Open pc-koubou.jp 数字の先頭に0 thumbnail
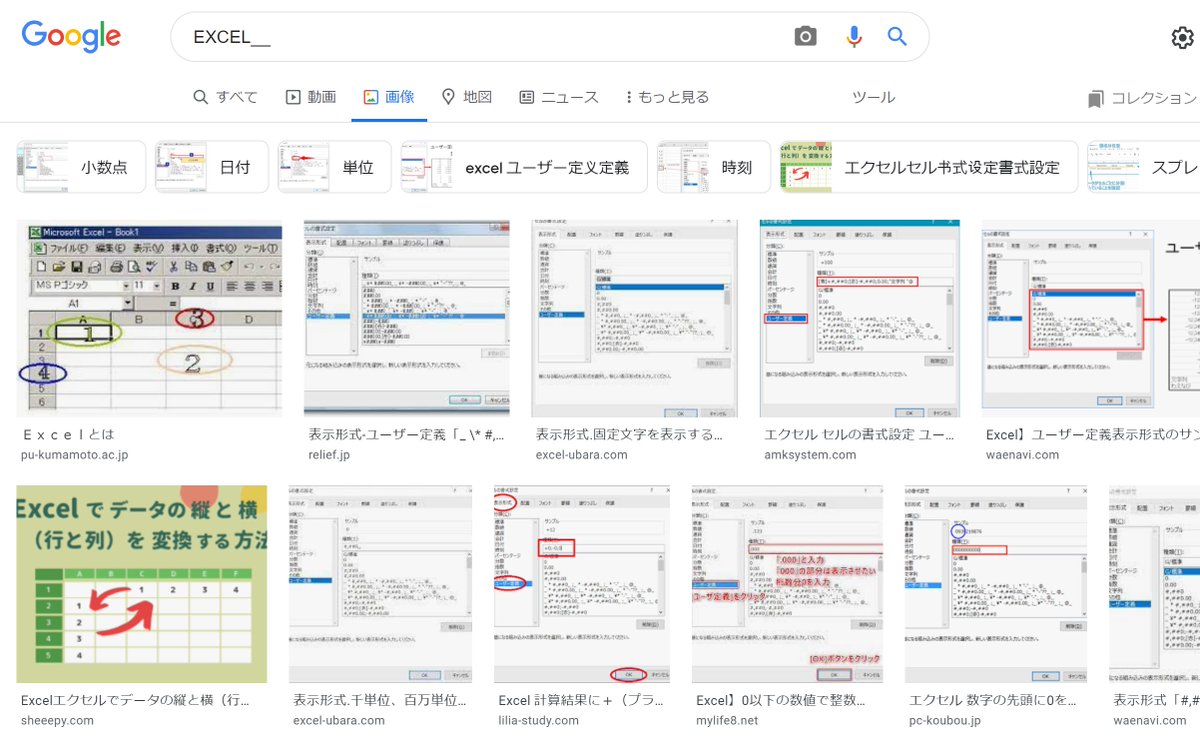1200x737 pixels. (996, 585)
